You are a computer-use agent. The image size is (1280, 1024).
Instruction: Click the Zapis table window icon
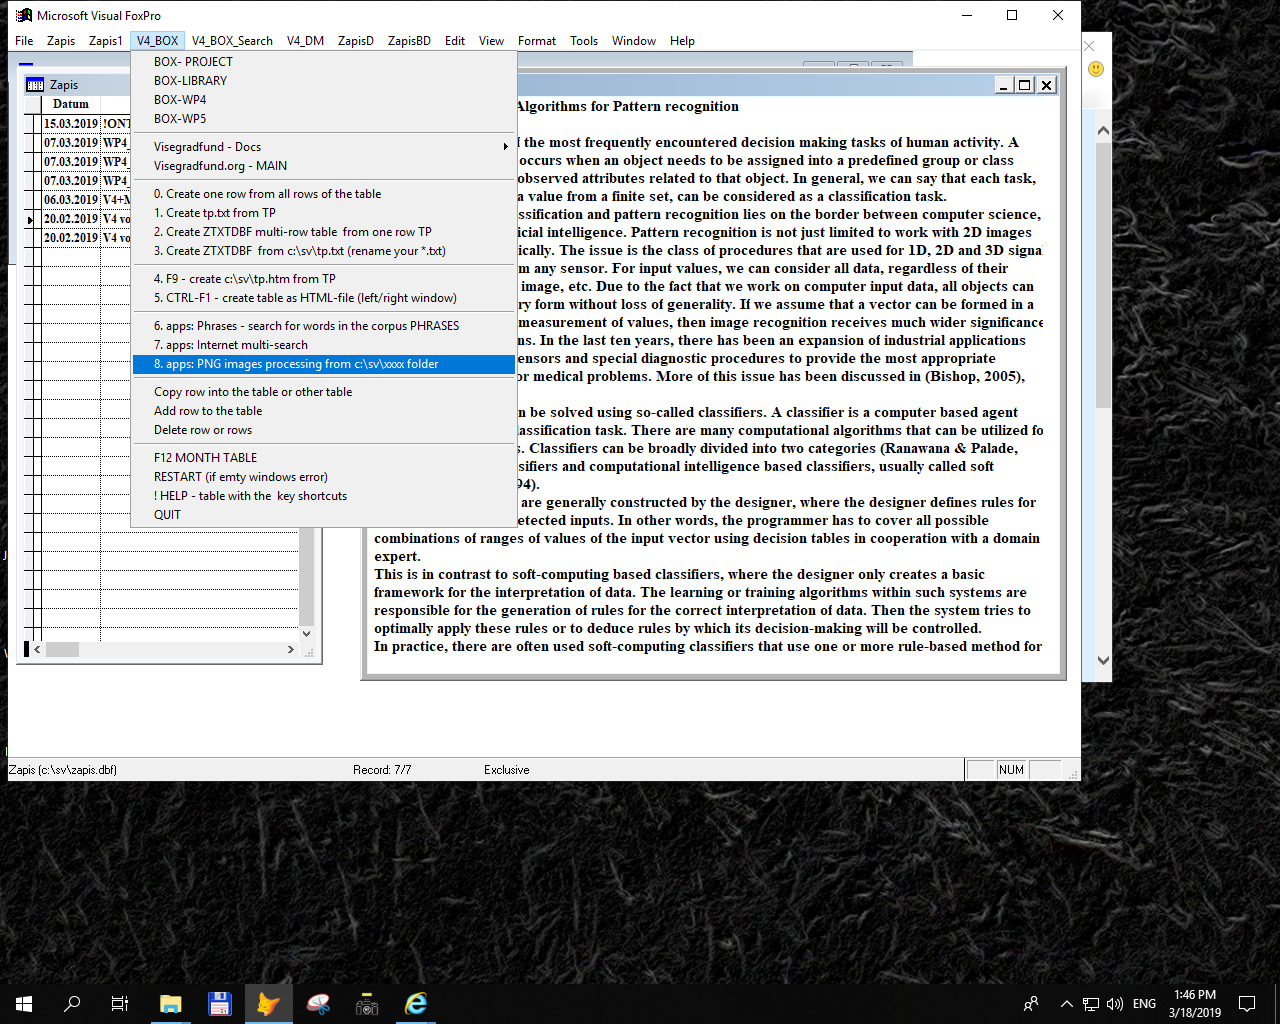coord(35,85)
